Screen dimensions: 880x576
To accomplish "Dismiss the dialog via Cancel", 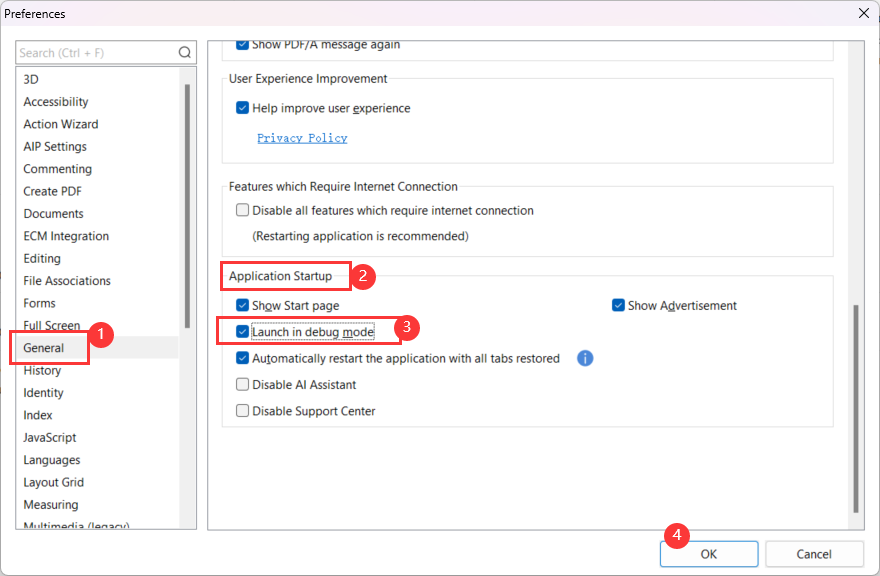I will tap(814, 553).
